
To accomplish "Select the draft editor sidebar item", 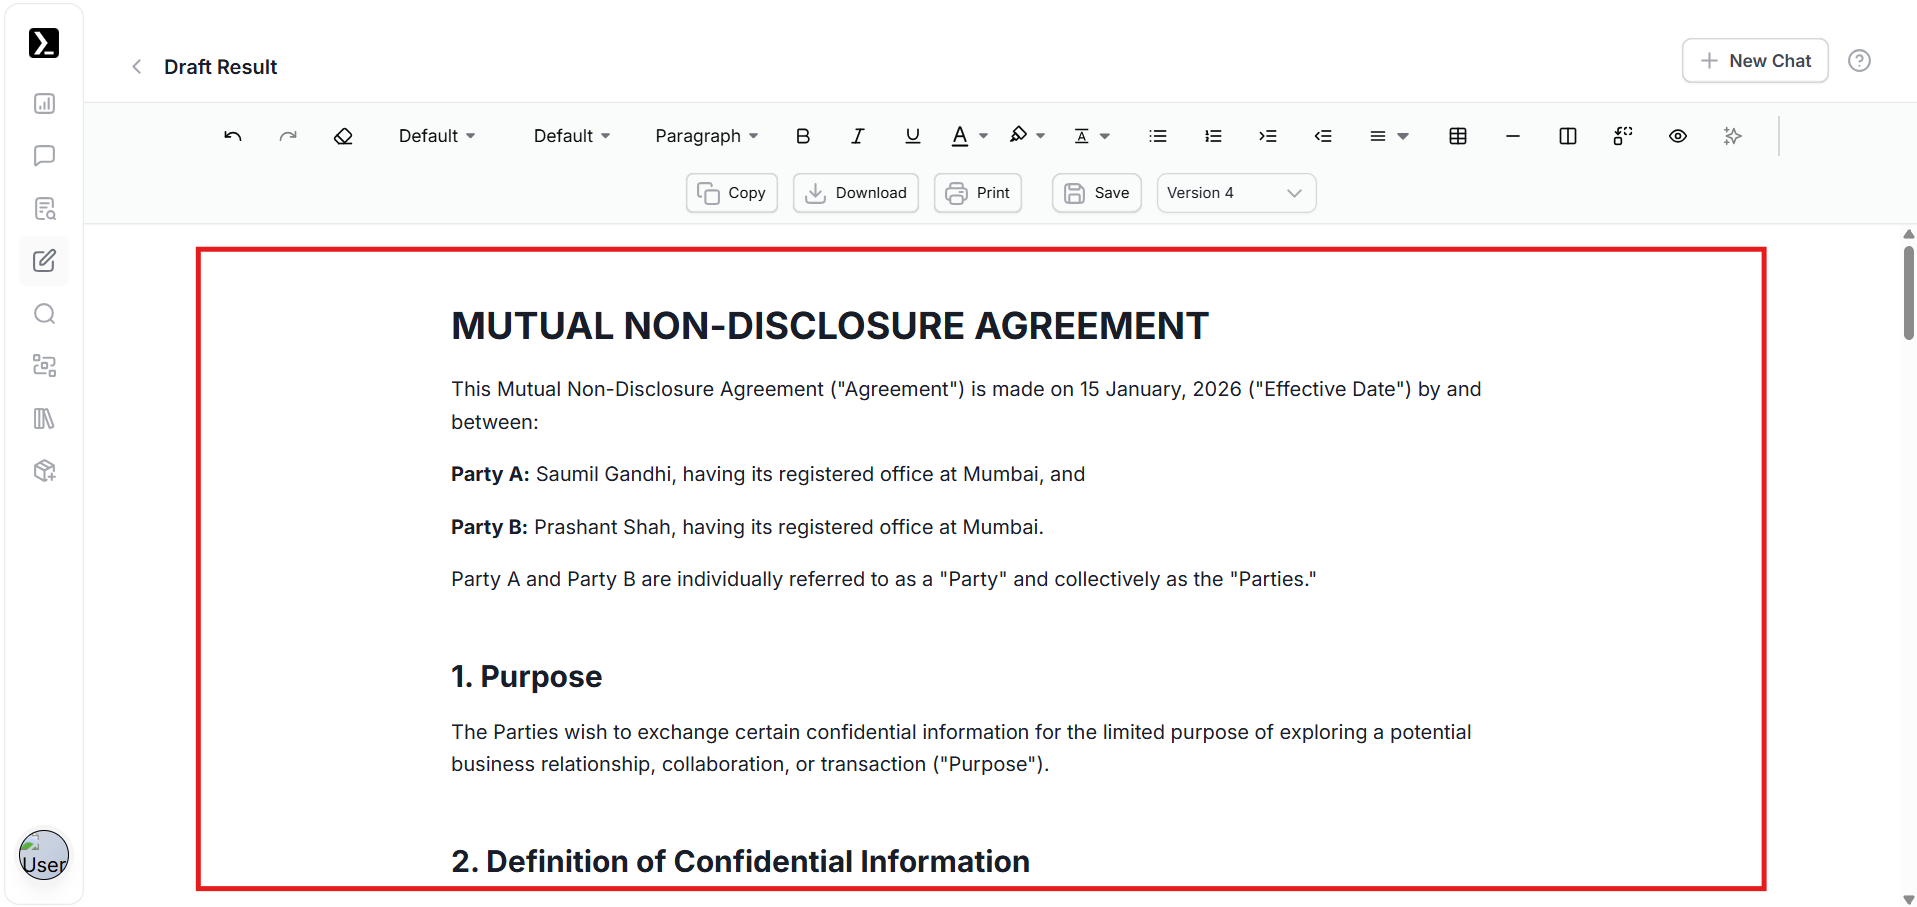I will click(x=44, y=261).
